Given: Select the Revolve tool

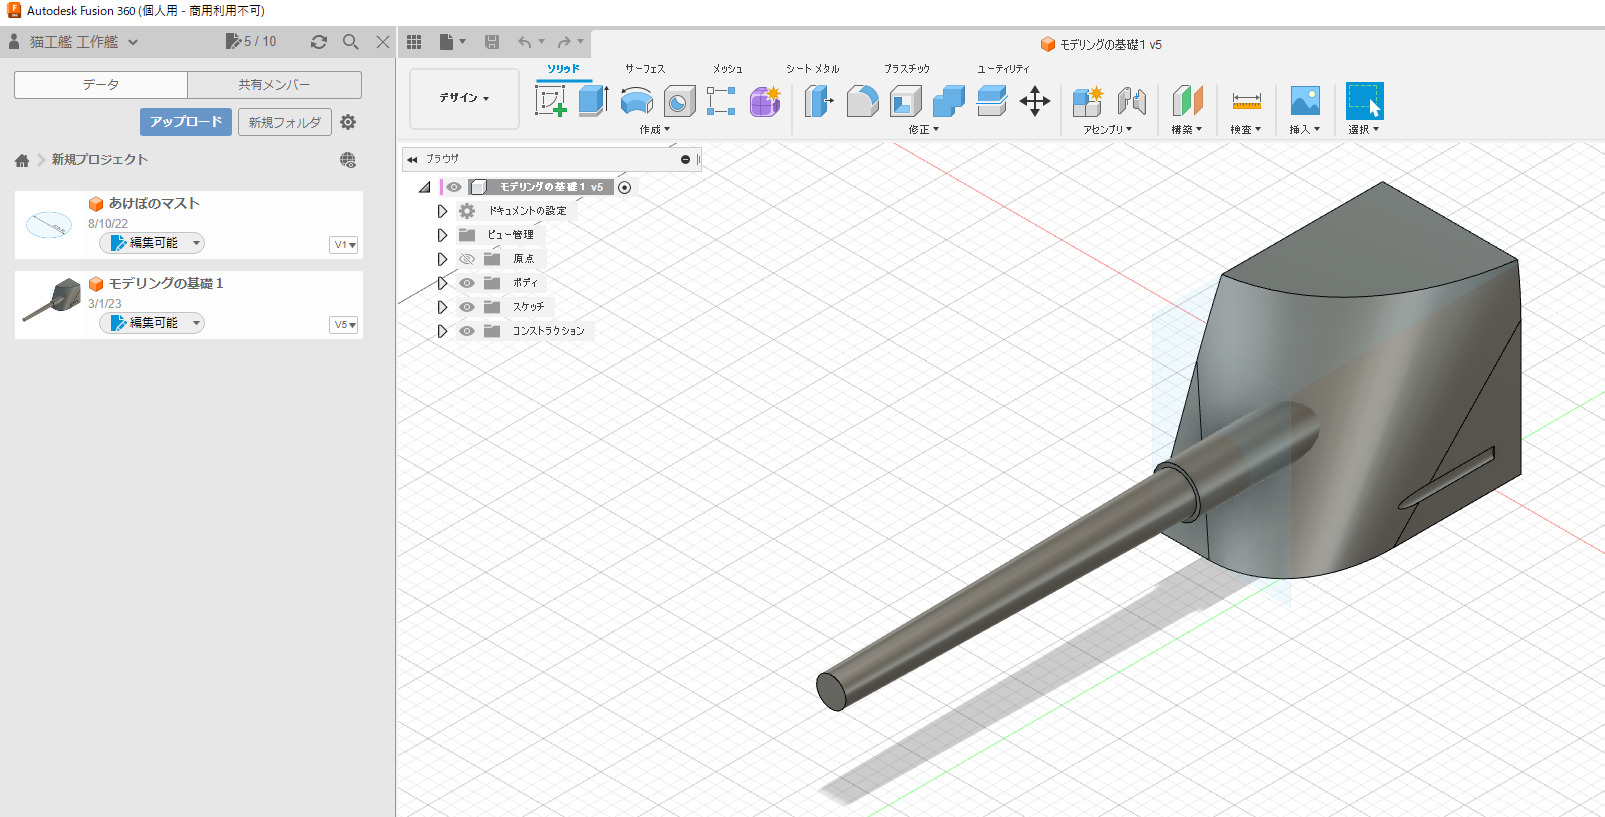Looking at the screenshot, I should pyautogui.click(x=637, y=101).
